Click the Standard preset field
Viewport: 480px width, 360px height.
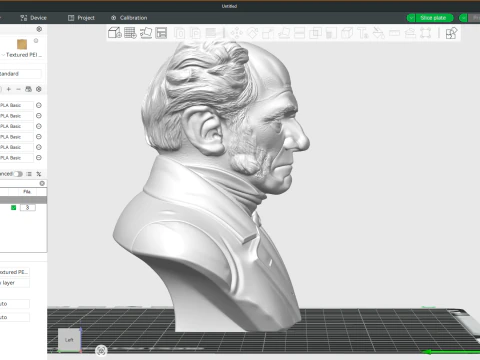pyautogui.click(x=21, y=74)
